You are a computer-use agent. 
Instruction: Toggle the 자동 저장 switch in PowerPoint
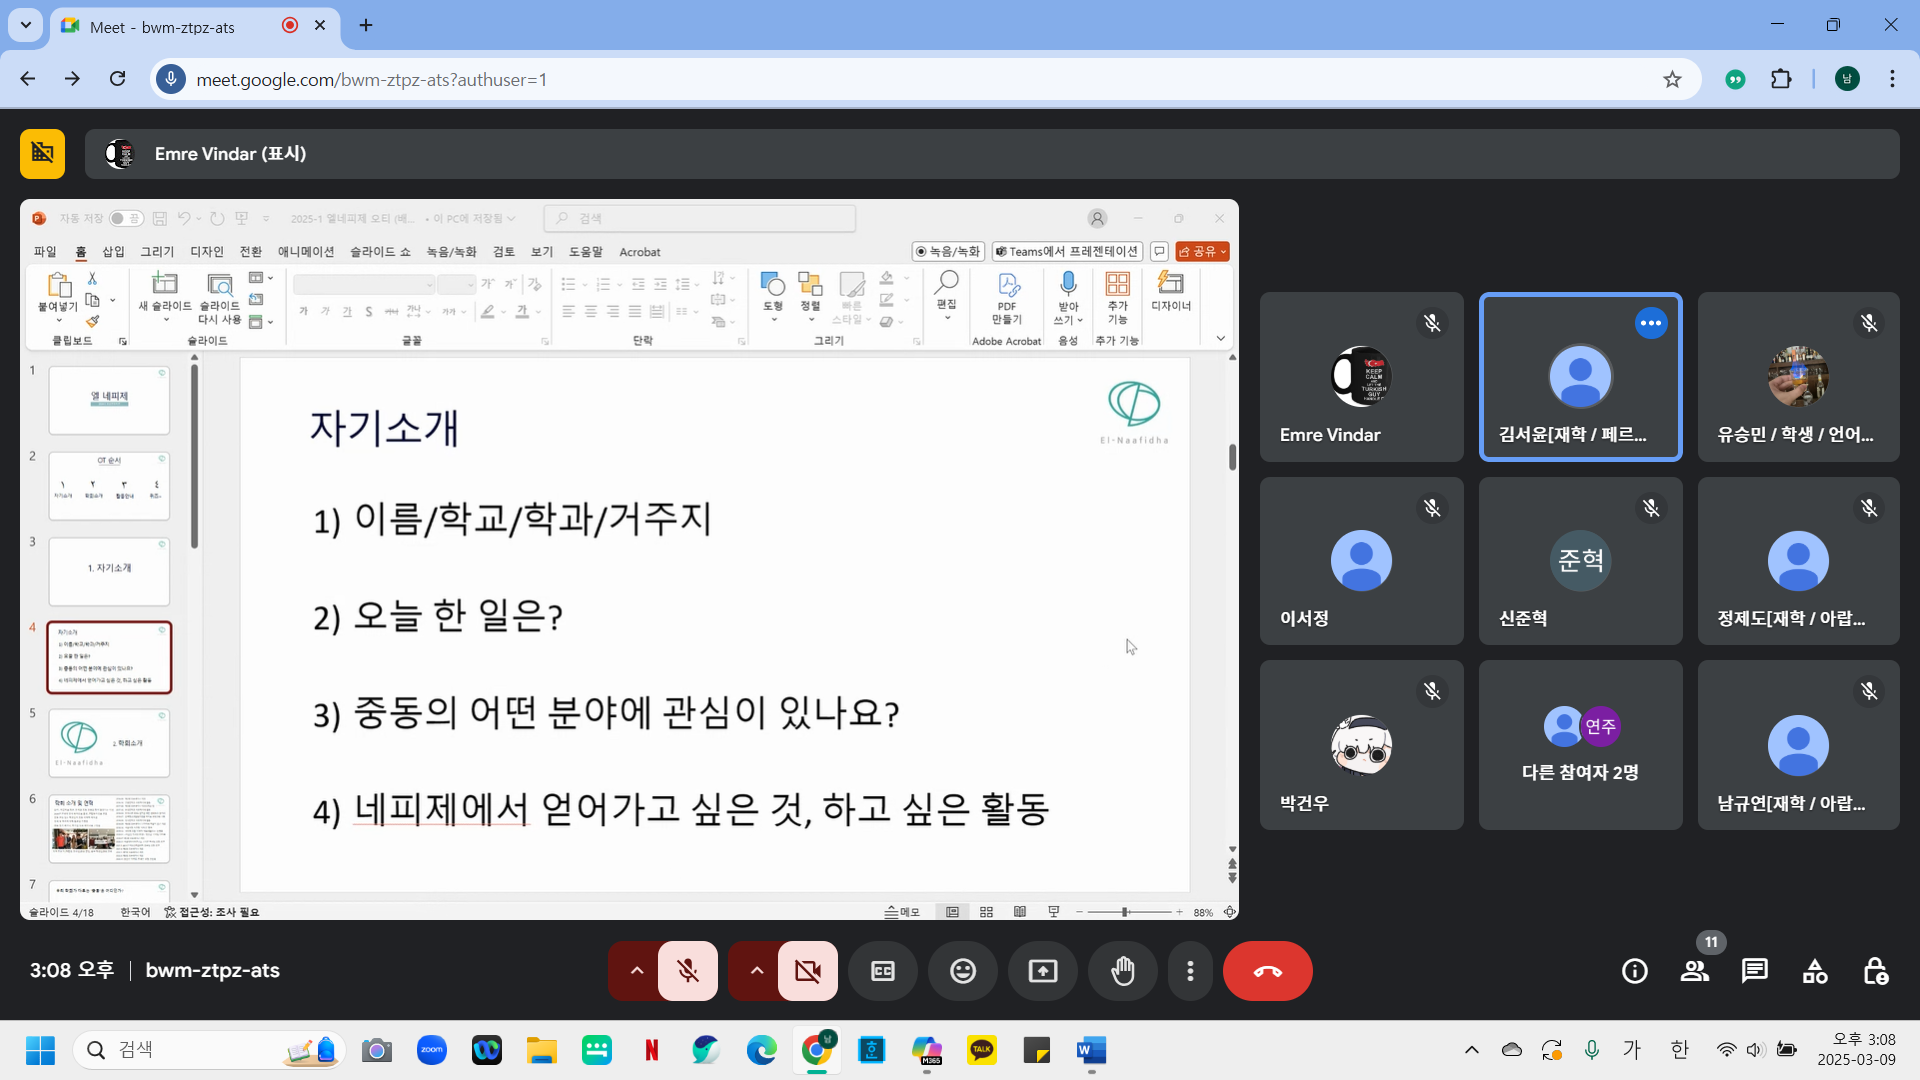[126, 218]
